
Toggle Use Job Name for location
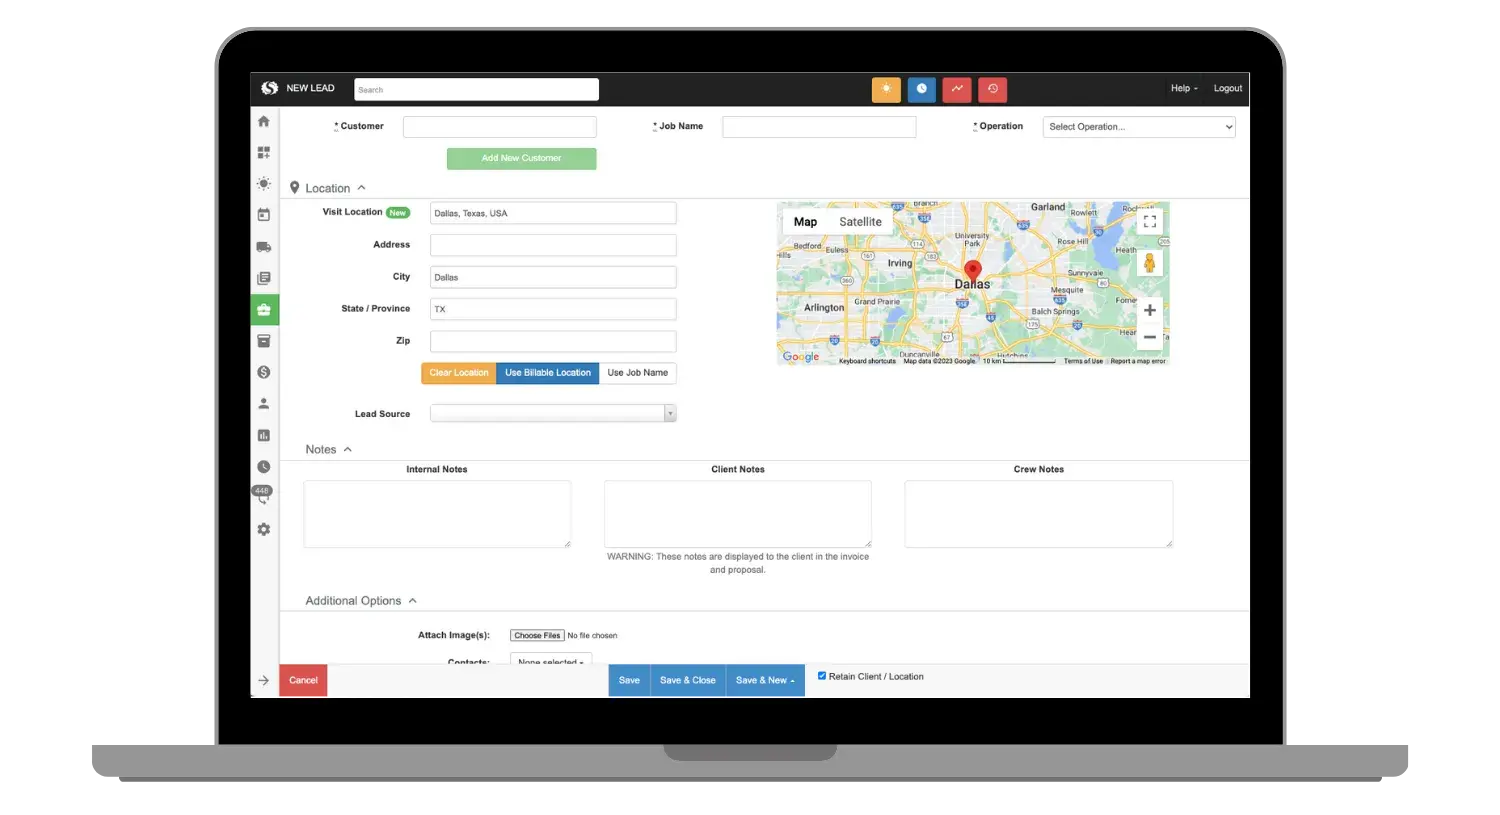coord(637,372)
